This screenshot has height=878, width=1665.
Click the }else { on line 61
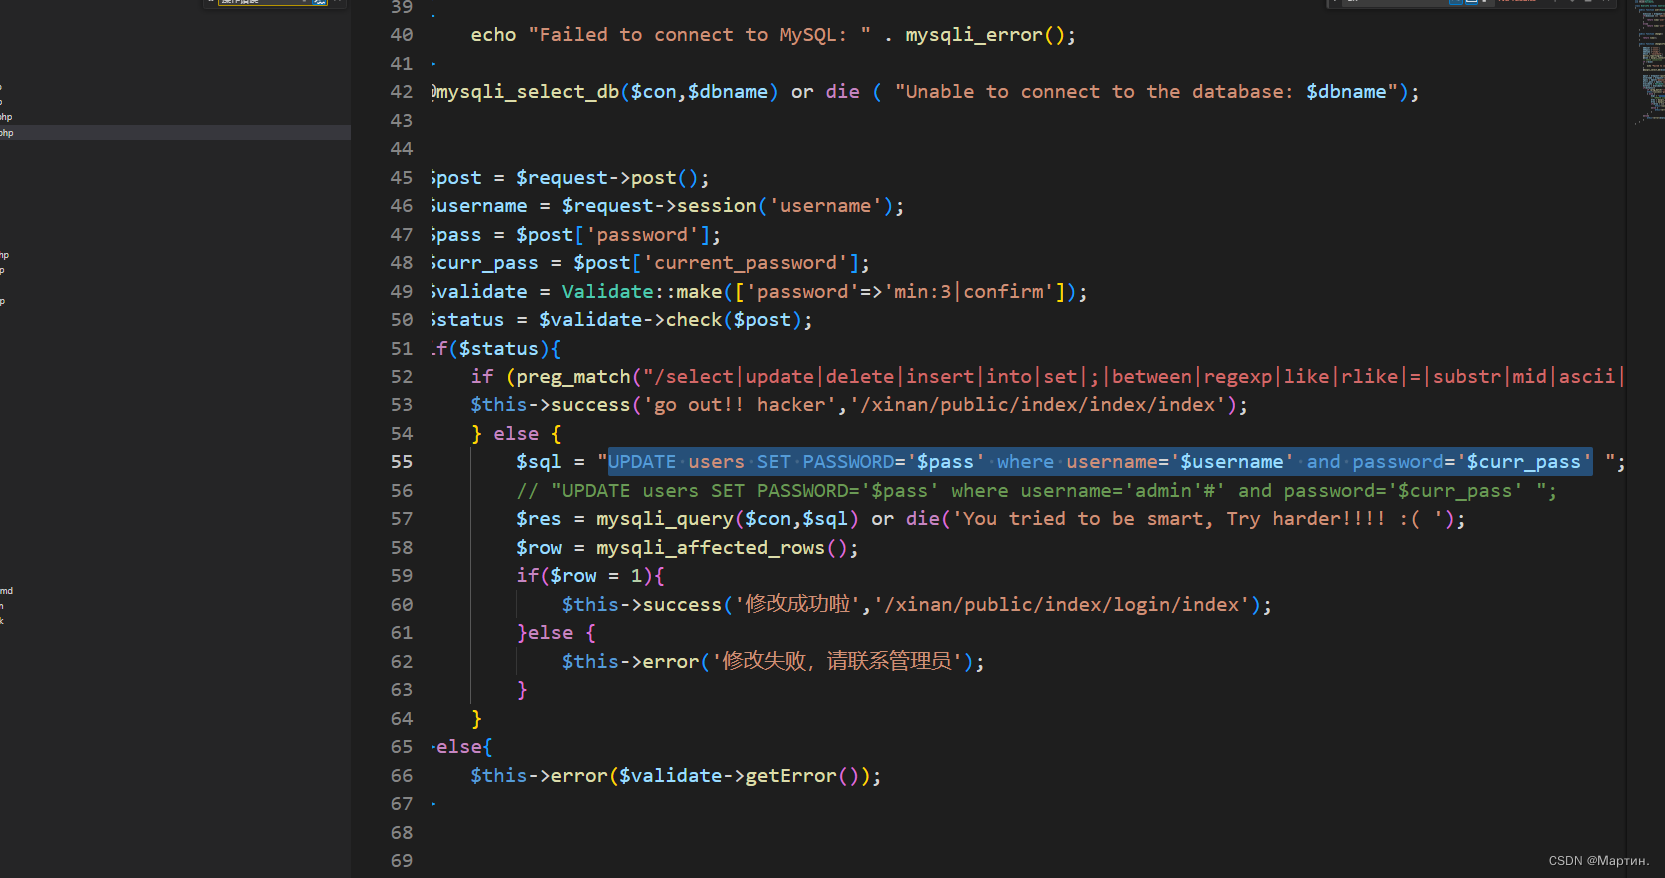tap(555, 633)
